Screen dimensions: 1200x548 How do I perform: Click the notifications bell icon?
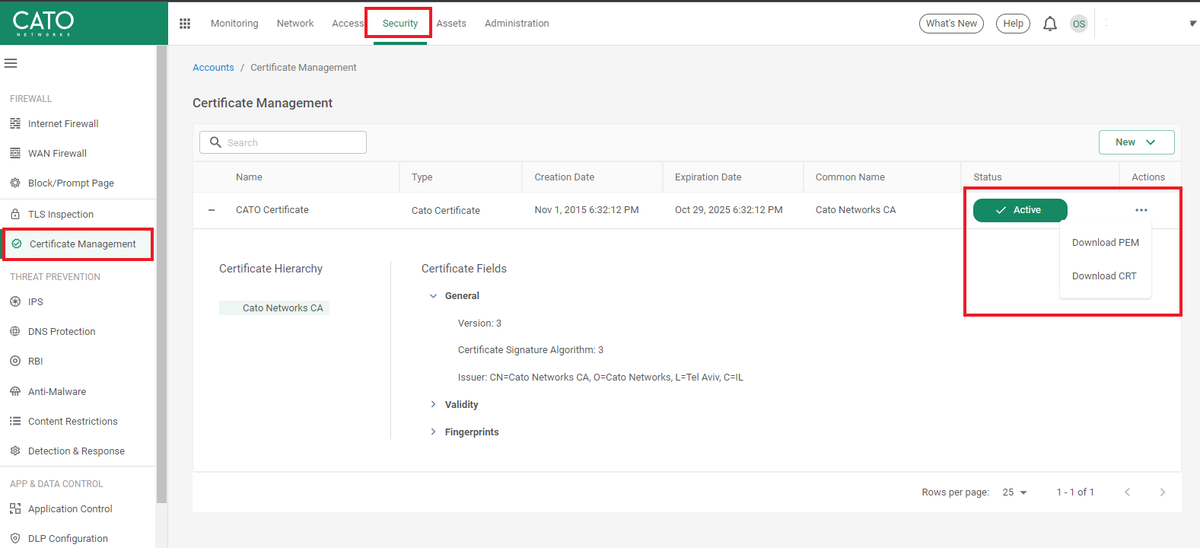click(x=1050, y=23)
